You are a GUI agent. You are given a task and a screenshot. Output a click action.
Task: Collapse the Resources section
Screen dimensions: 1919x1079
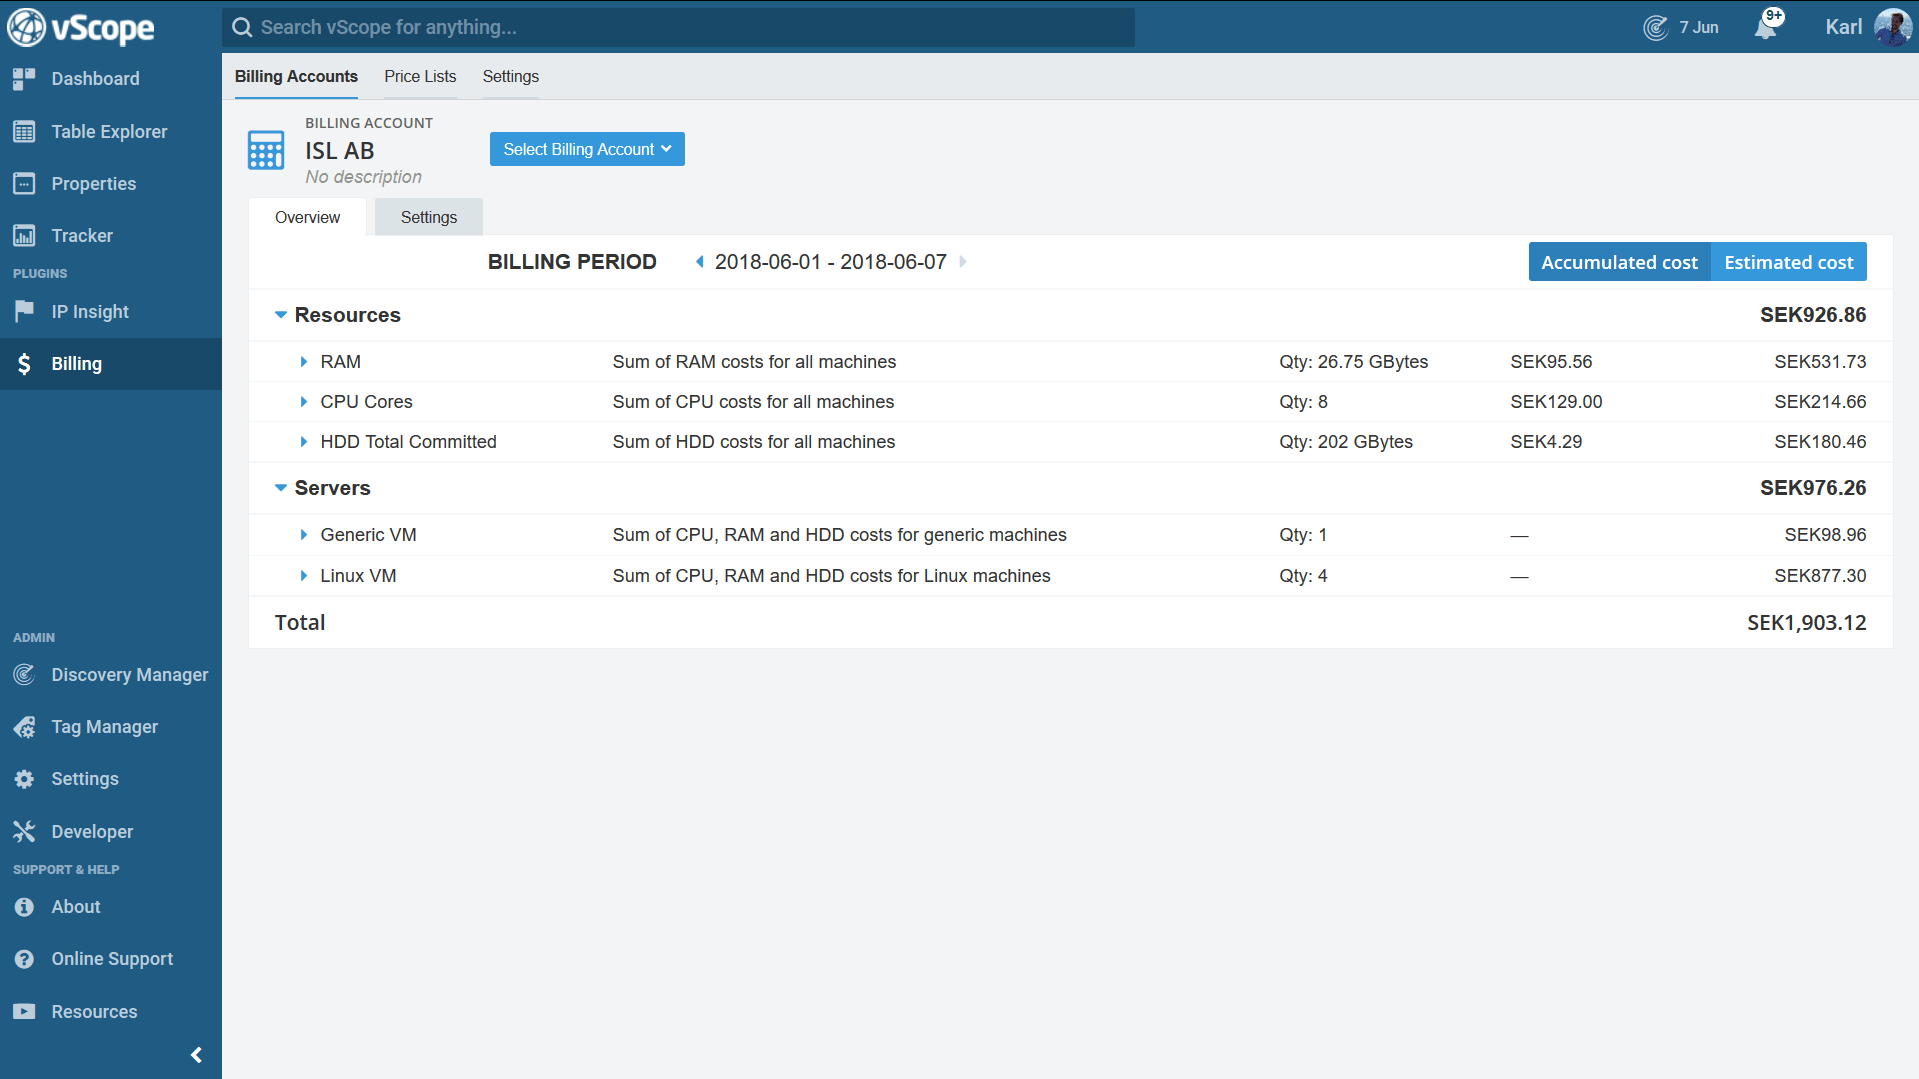[281, 315]
